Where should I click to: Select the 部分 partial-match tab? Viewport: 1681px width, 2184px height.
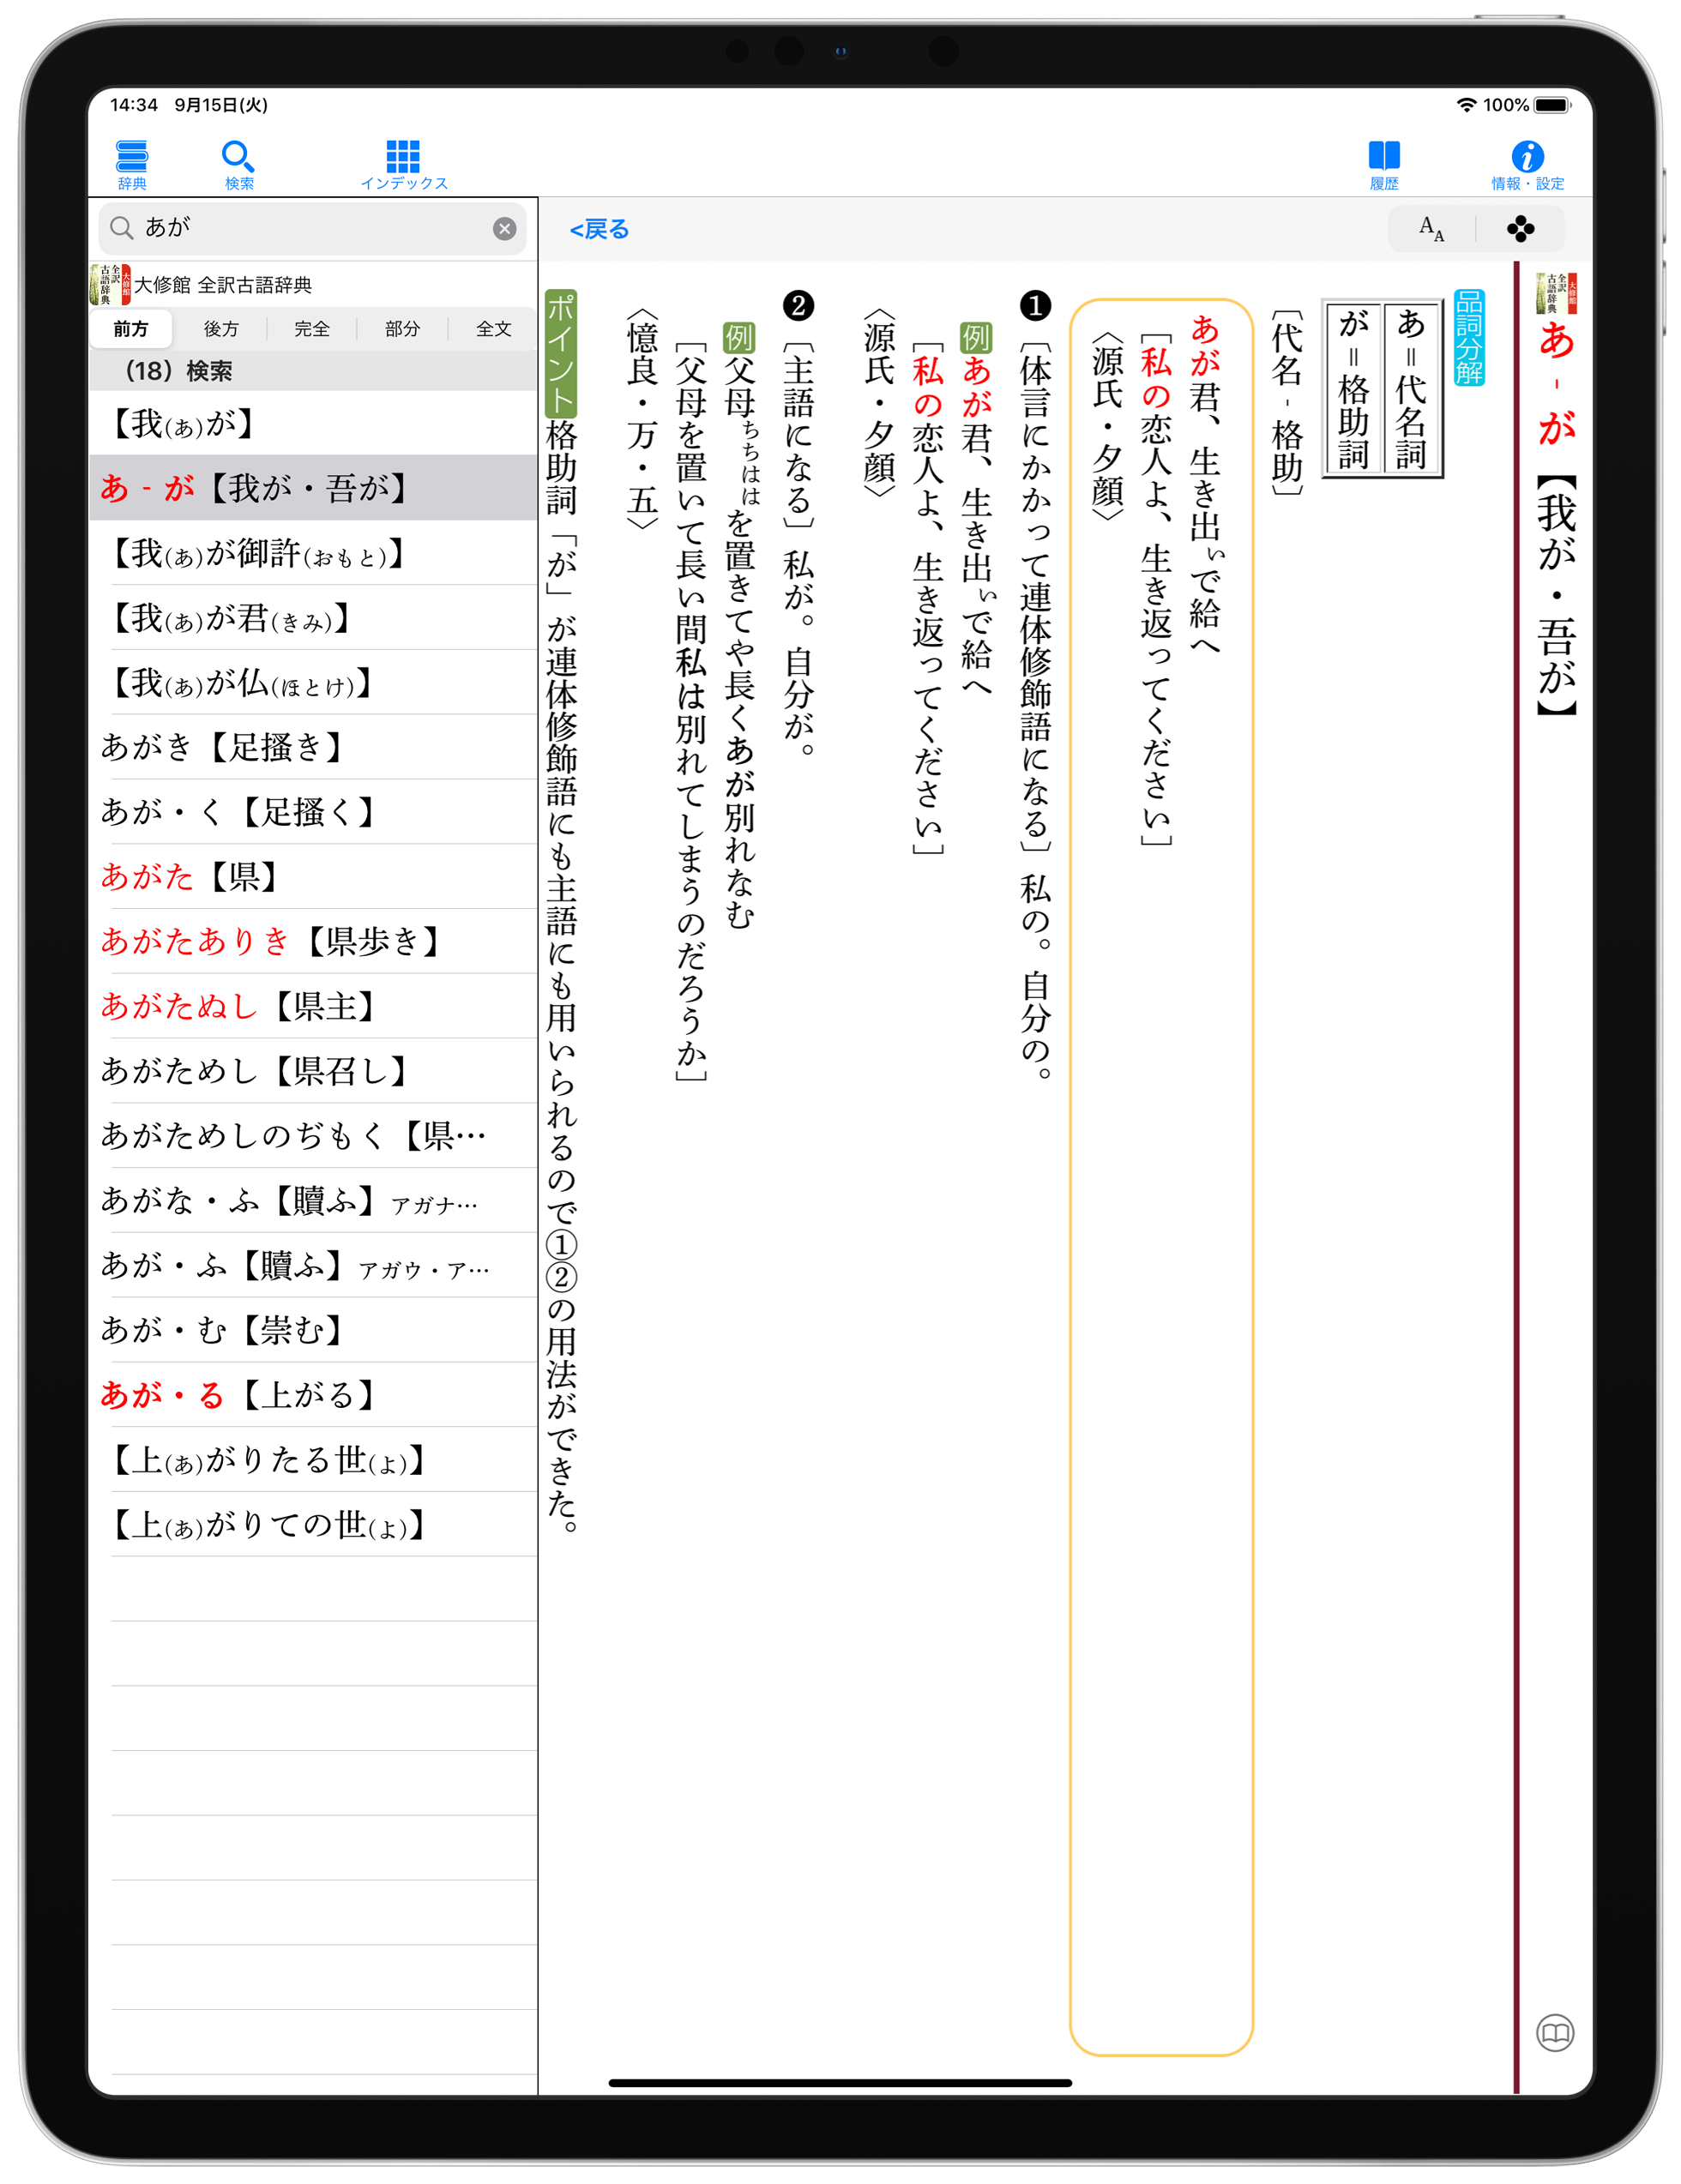[402, 329]
